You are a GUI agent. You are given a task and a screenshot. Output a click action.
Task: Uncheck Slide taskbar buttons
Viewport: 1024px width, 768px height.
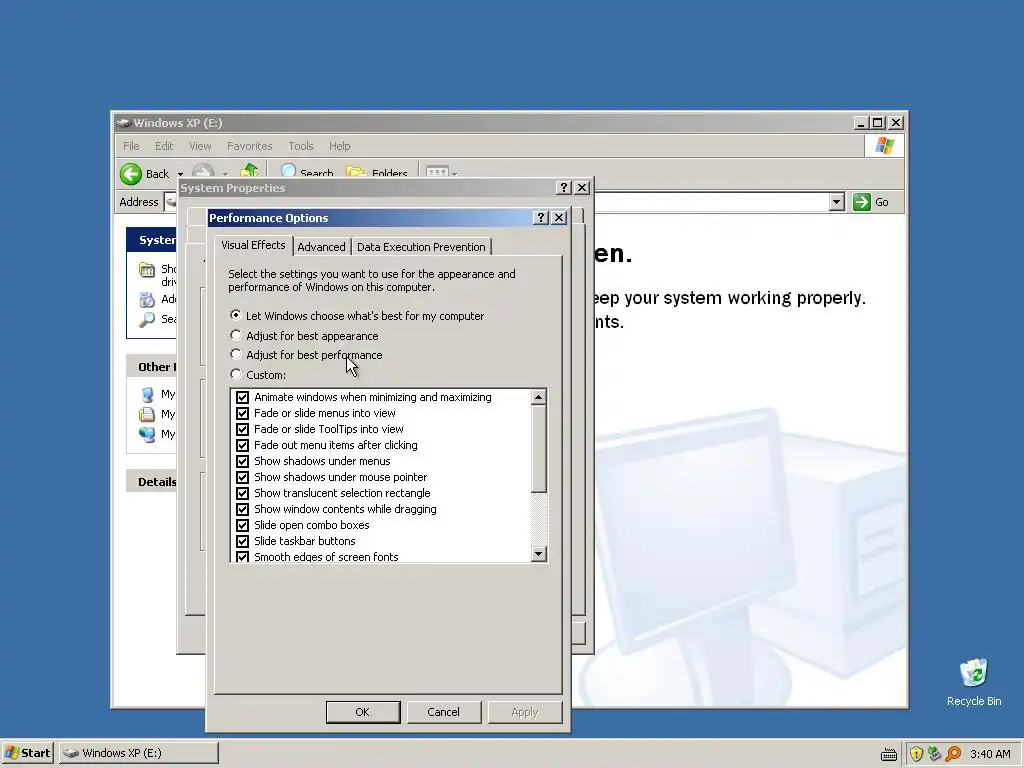coord(242,541)
